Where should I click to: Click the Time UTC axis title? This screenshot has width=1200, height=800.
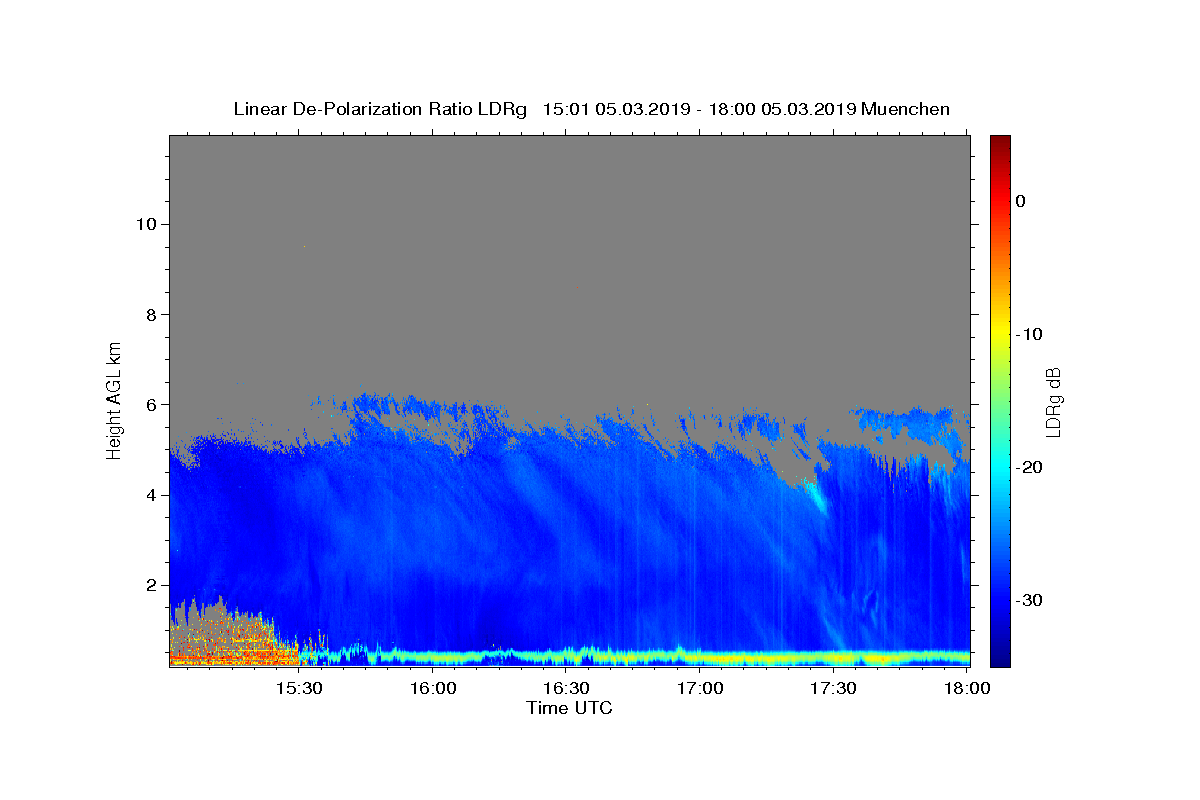click(569, 708)
